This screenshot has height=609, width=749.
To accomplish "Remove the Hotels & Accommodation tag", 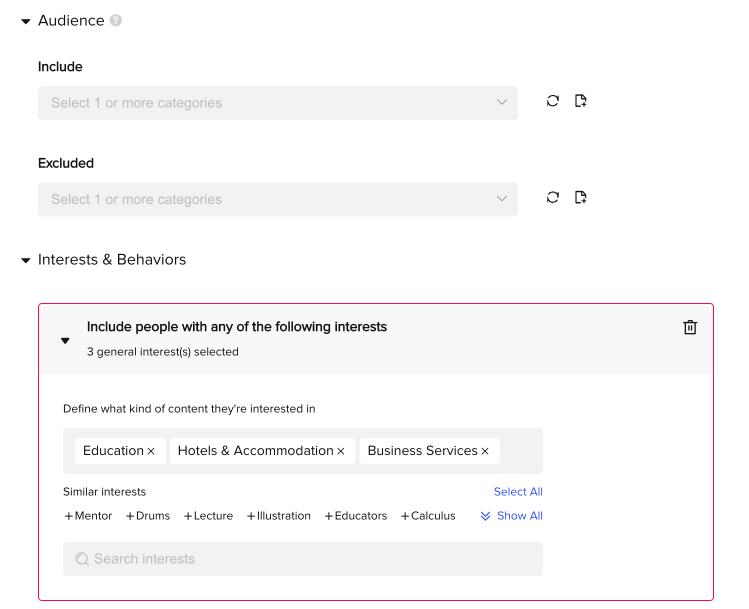I will click(341, 451).
